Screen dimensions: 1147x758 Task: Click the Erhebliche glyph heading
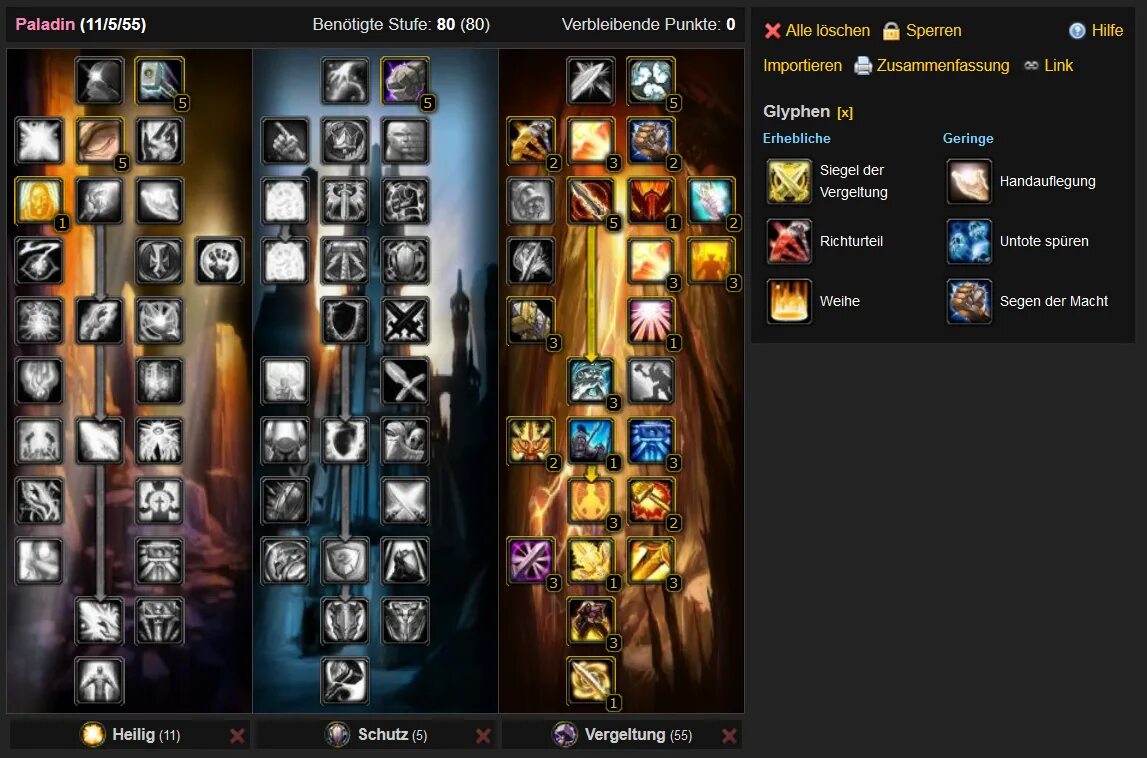coord(797,138)
